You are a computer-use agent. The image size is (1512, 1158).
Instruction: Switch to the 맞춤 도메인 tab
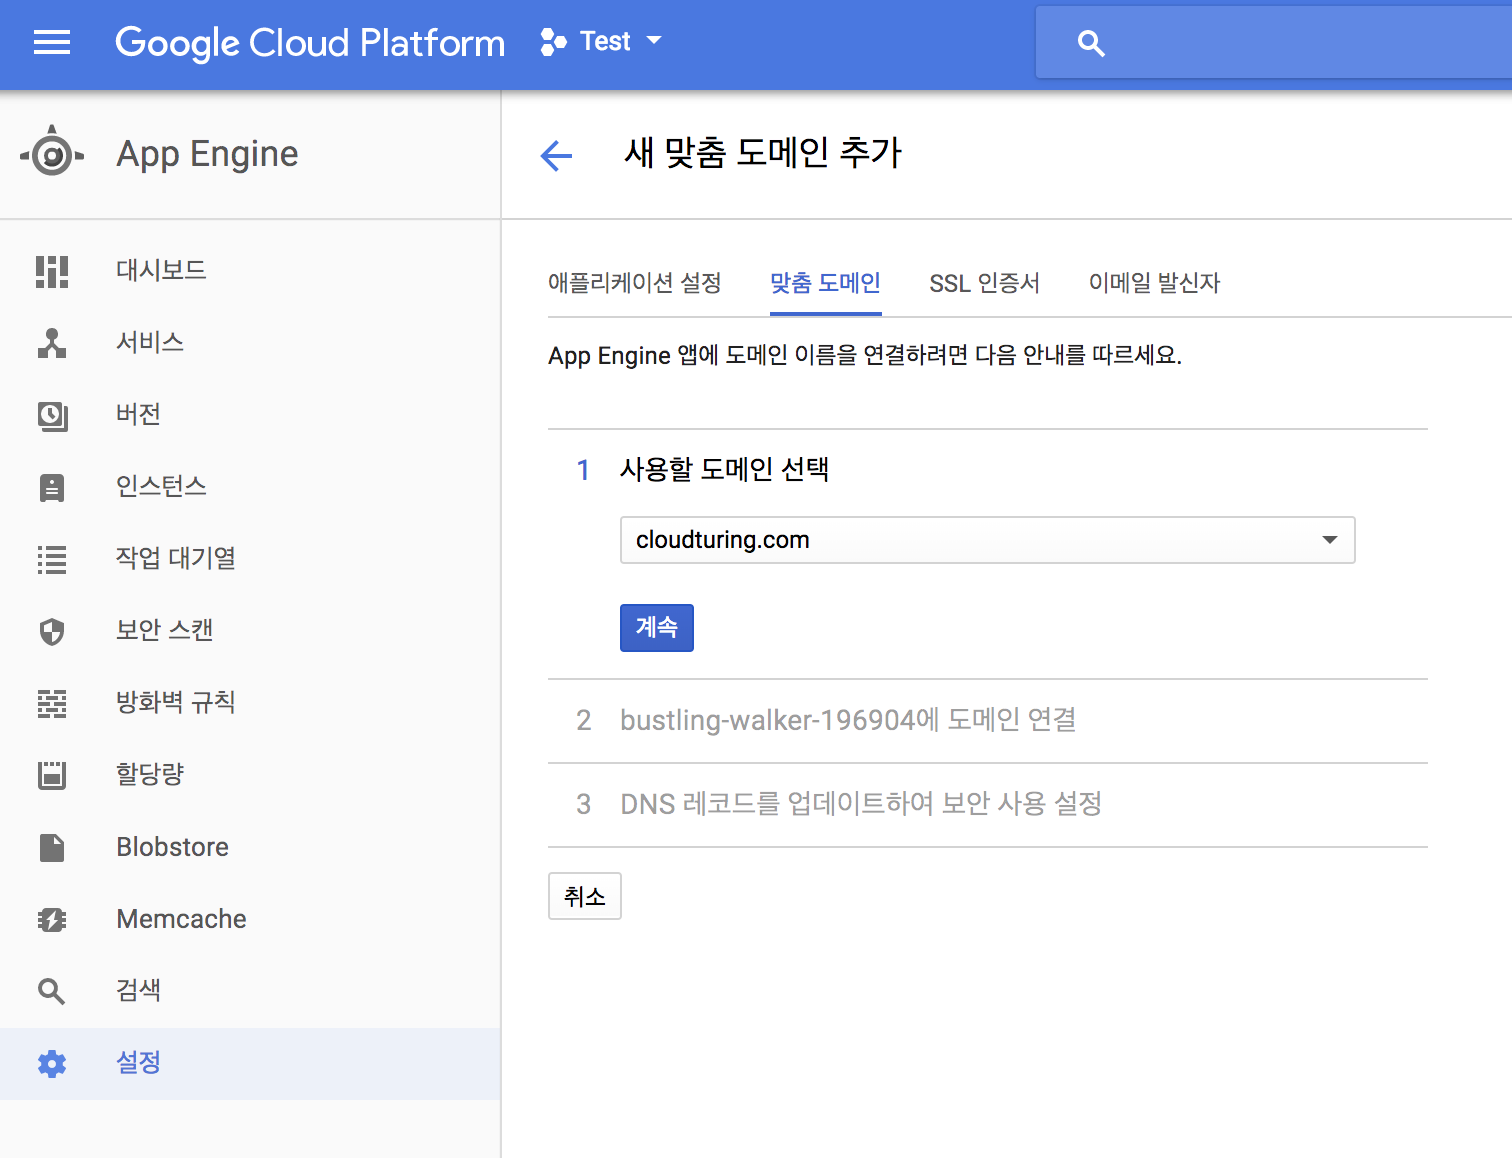[x=825, y=283]
